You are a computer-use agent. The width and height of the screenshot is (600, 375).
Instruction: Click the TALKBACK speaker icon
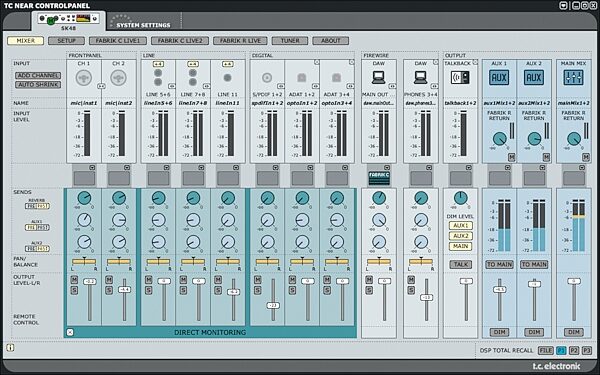pos(460,78)
